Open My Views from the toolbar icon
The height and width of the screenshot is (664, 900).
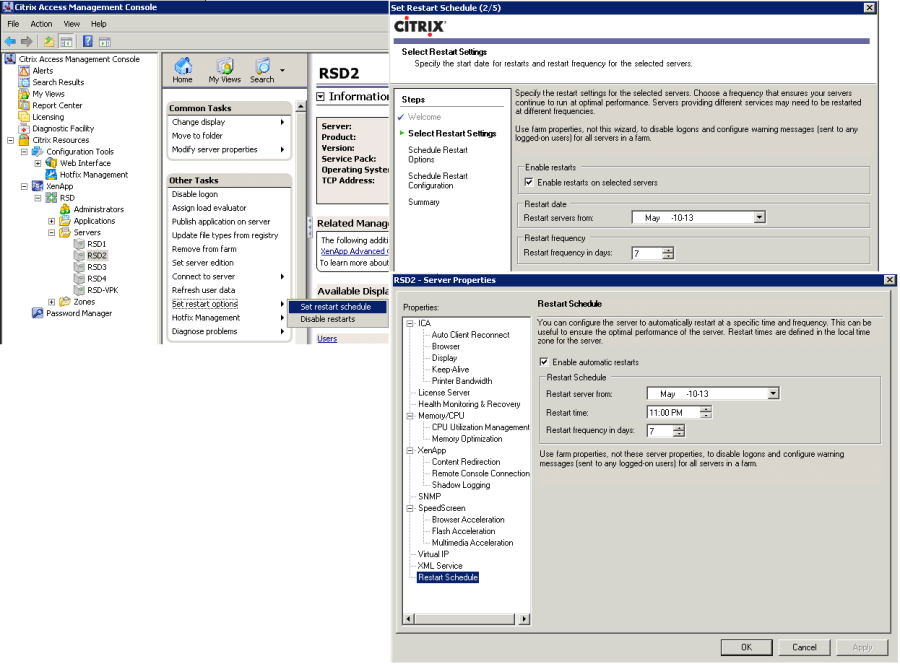[224, 67]
